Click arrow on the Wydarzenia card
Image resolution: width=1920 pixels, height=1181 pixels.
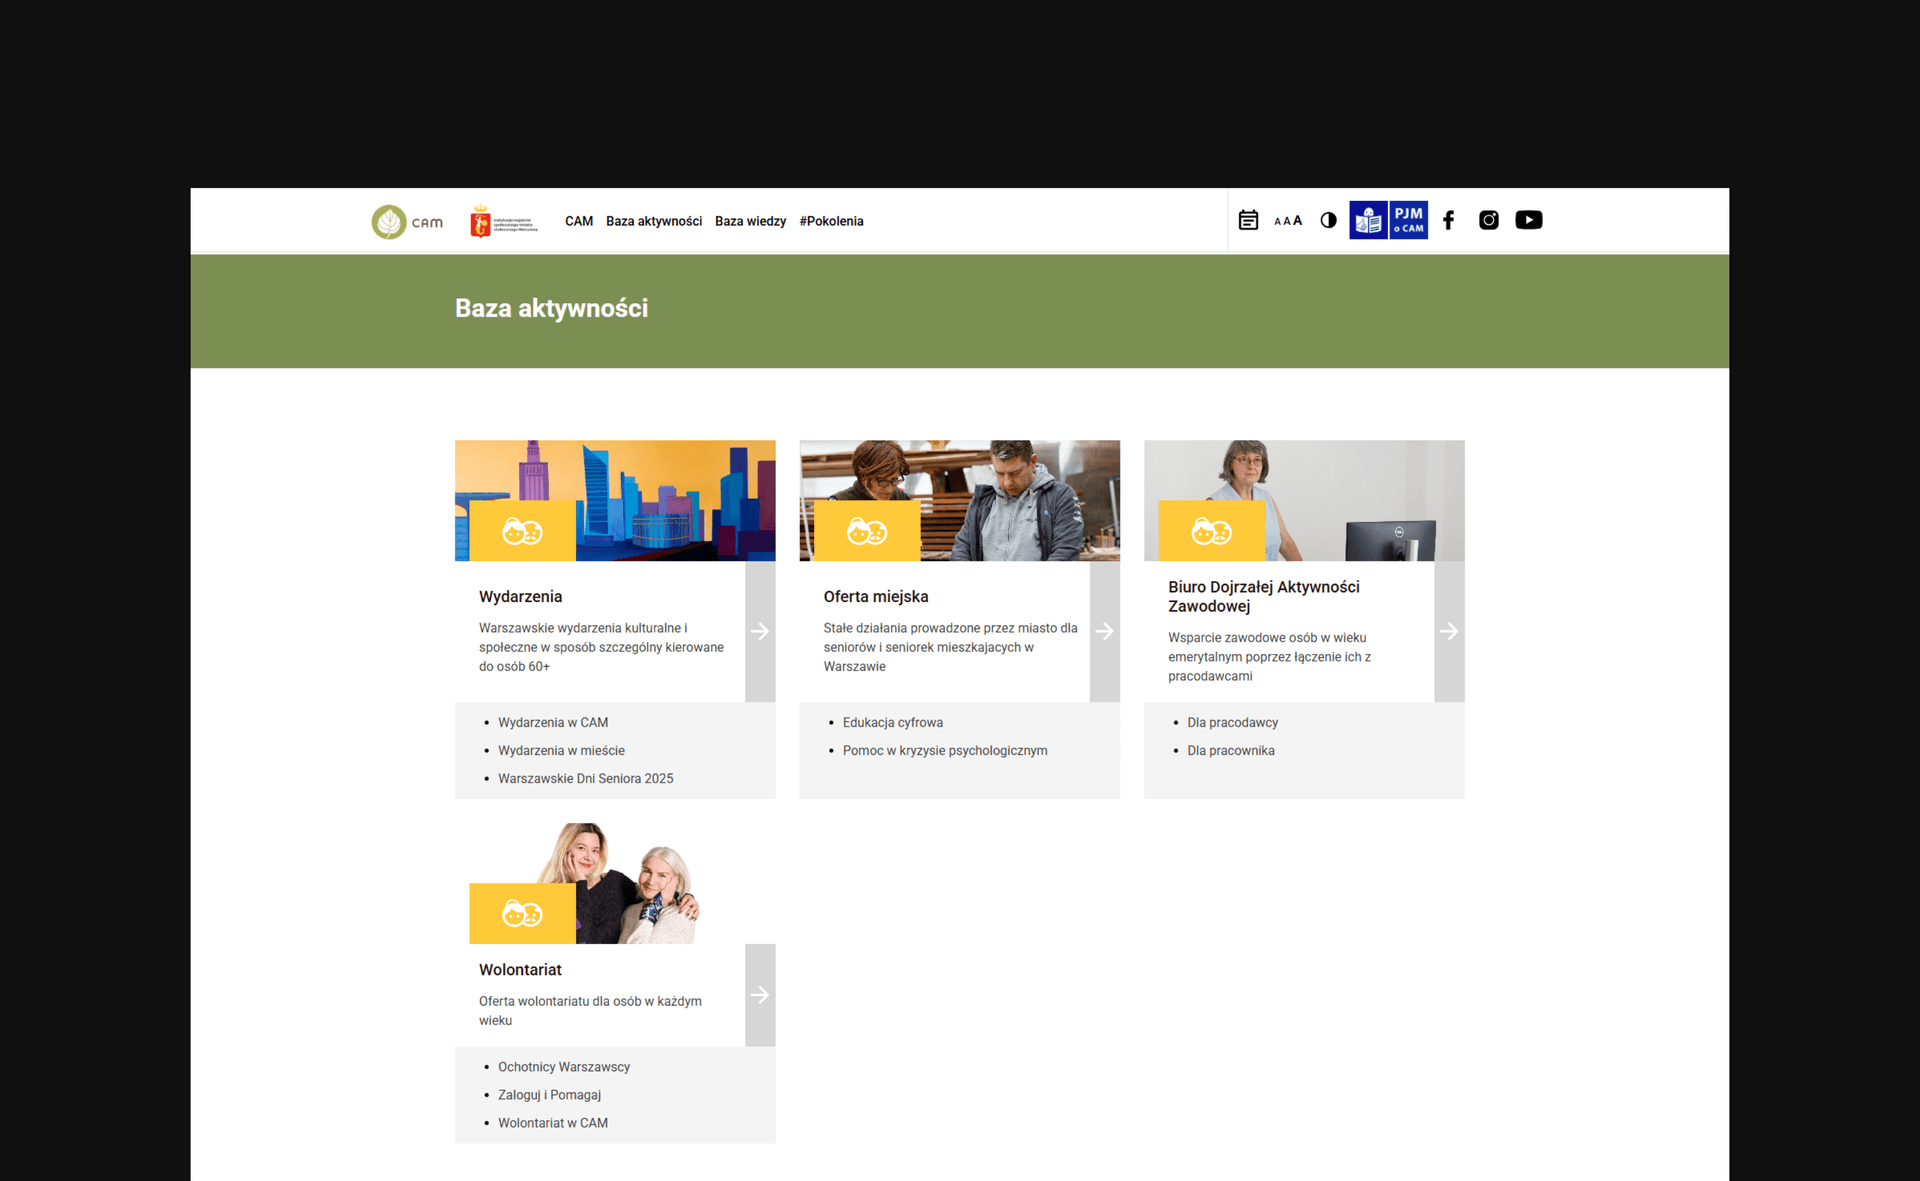coord(760,631)
